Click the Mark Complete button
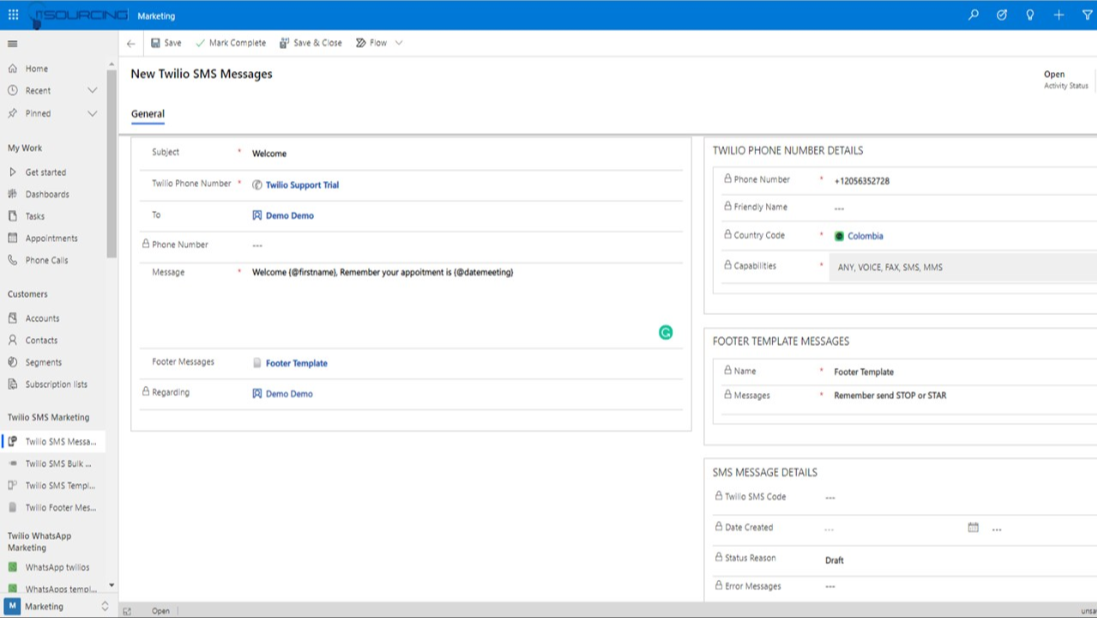The width and height of the screenshot is (1097, 618). point(230,43)
